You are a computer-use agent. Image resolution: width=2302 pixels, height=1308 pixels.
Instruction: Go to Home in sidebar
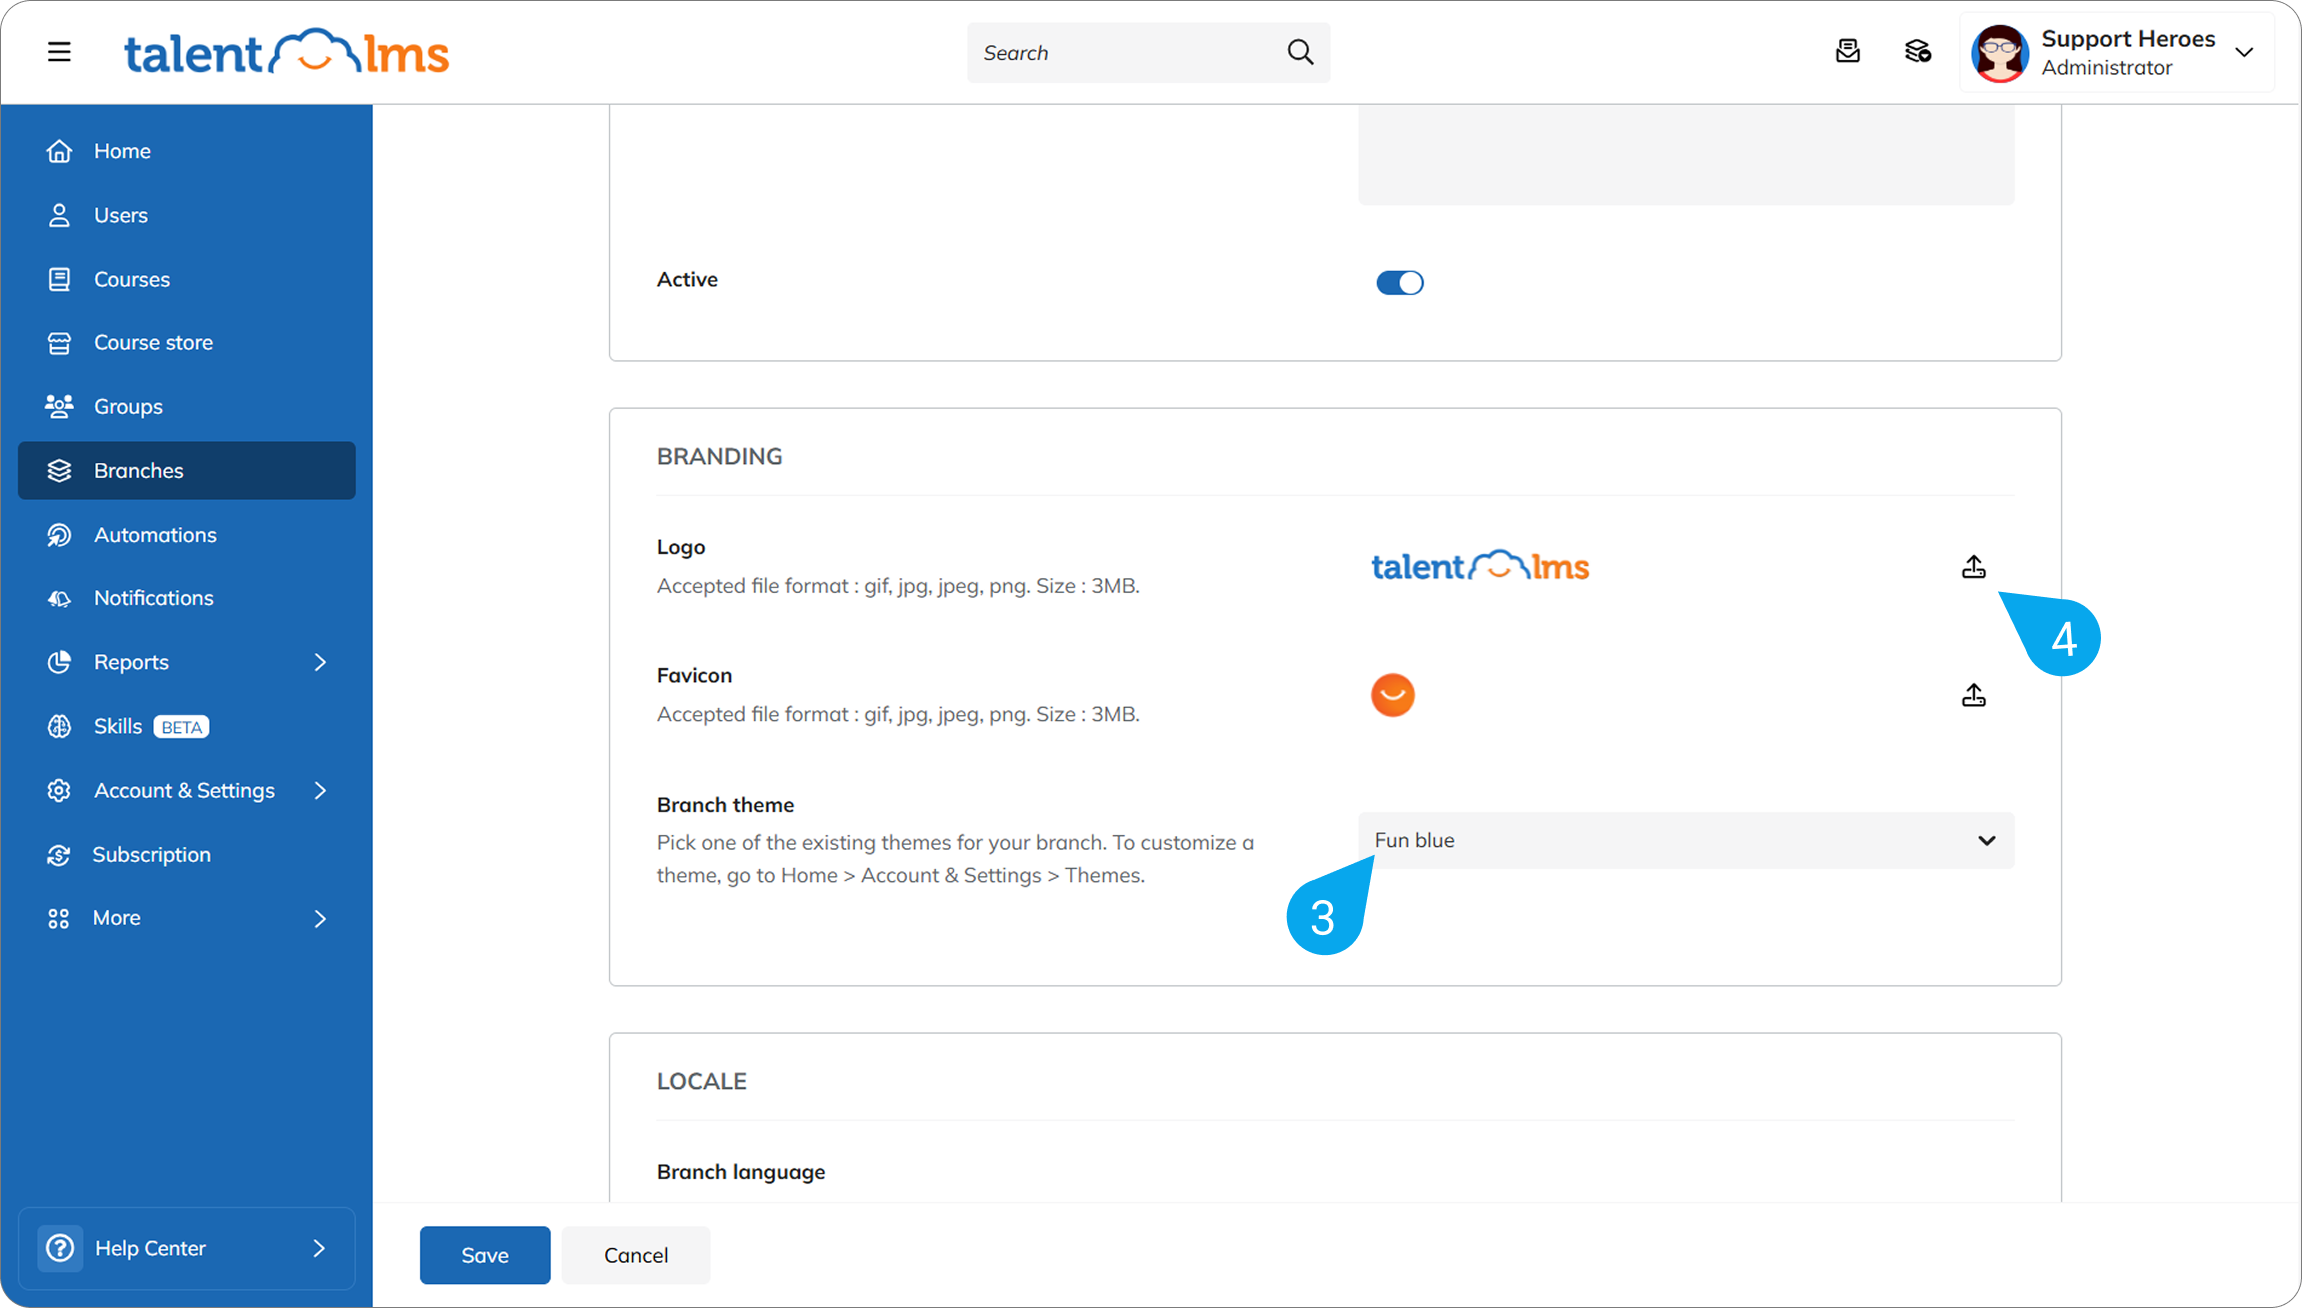coord(187,151)
